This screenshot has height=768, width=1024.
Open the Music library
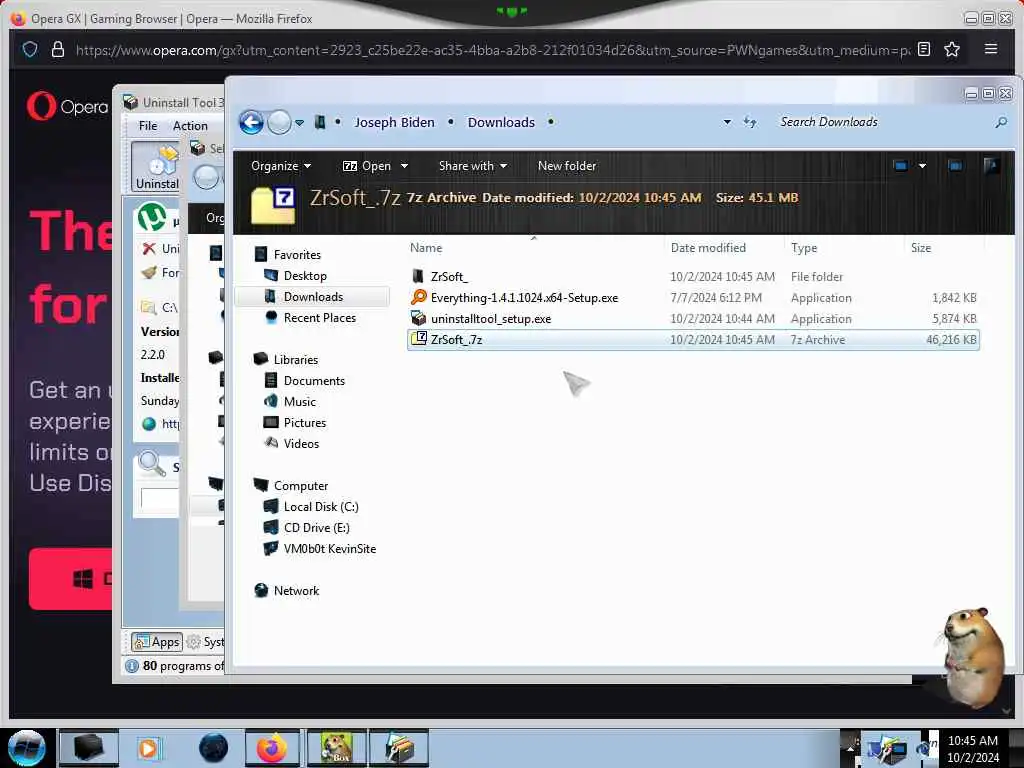299,402
